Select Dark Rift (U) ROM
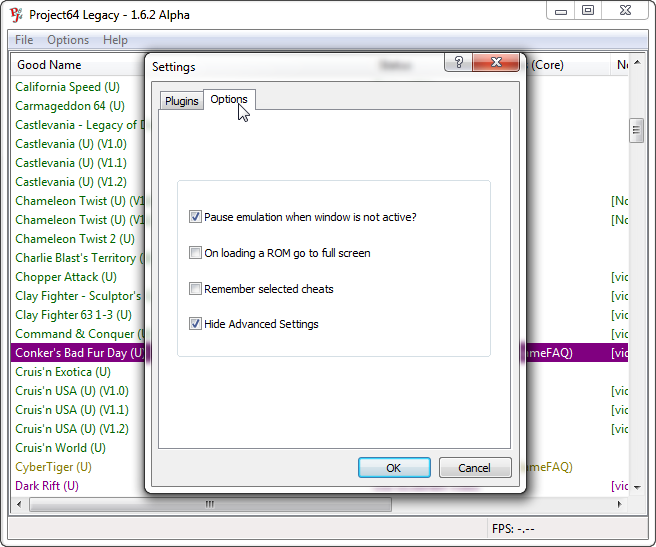Image resolution: width=656 pixels, height=547 pixels. tap(47, 486)
